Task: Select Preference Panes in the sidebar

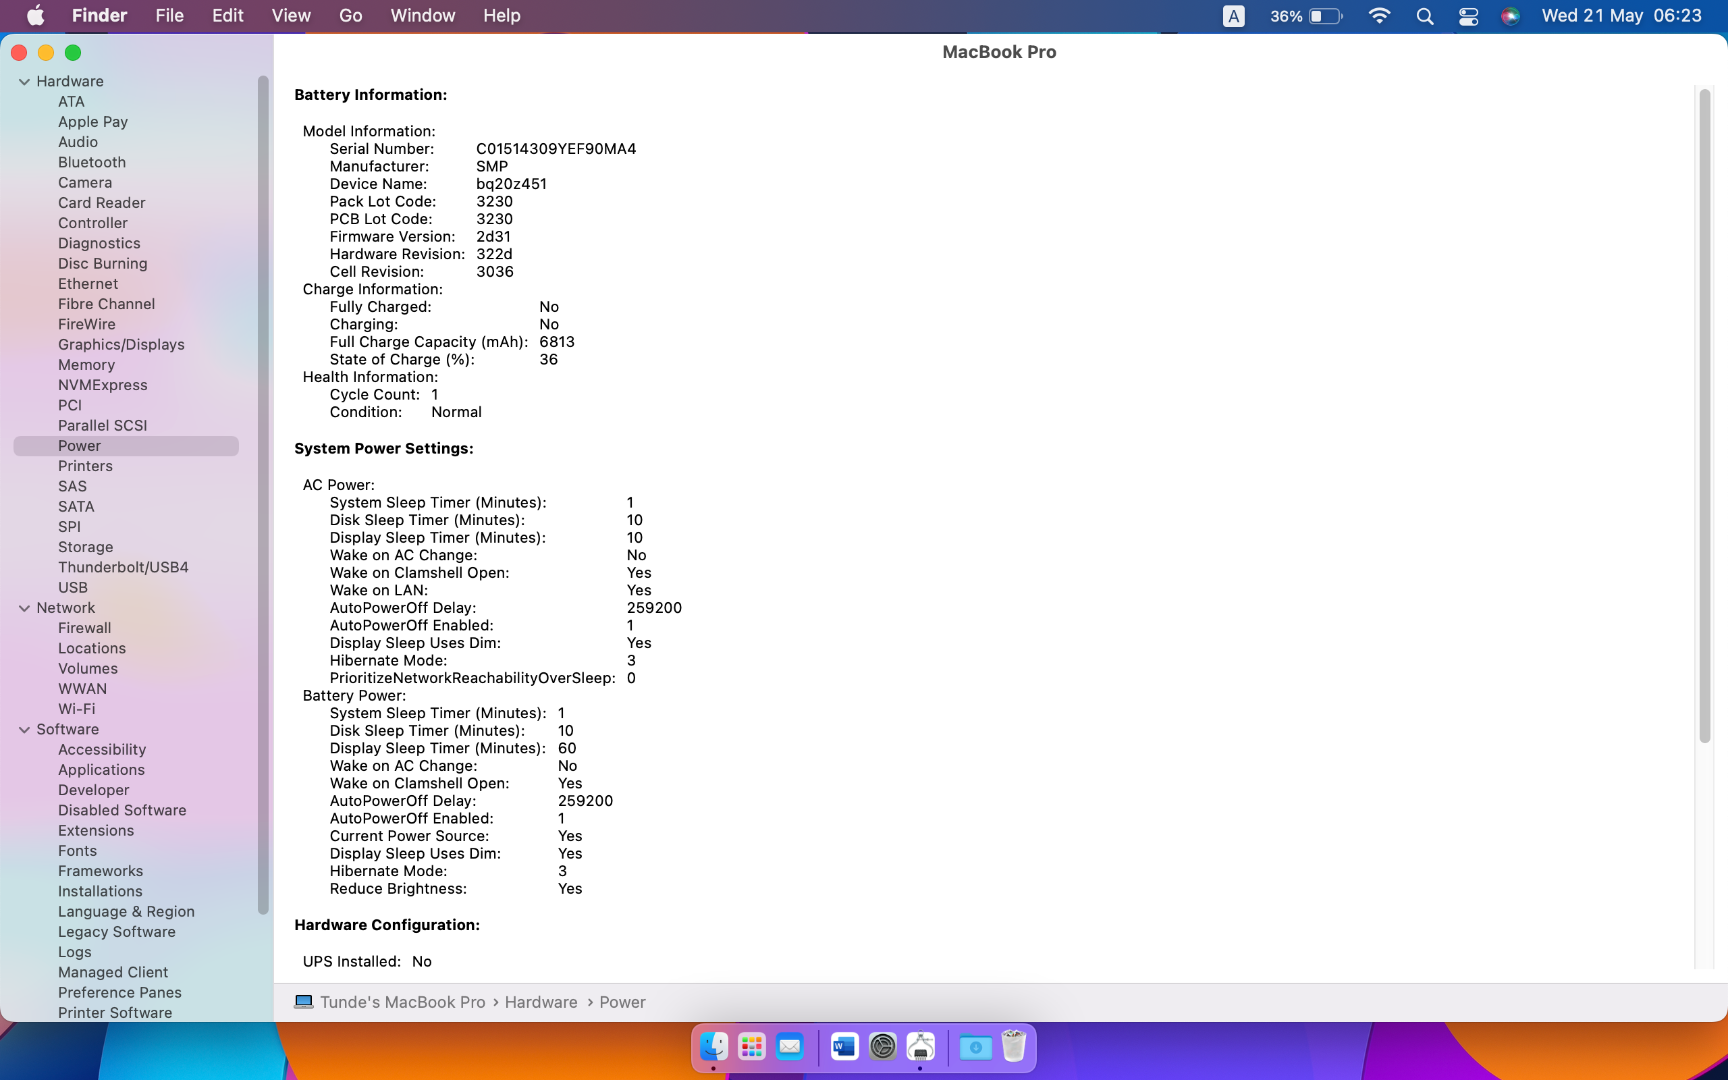Action: (120, 993)
